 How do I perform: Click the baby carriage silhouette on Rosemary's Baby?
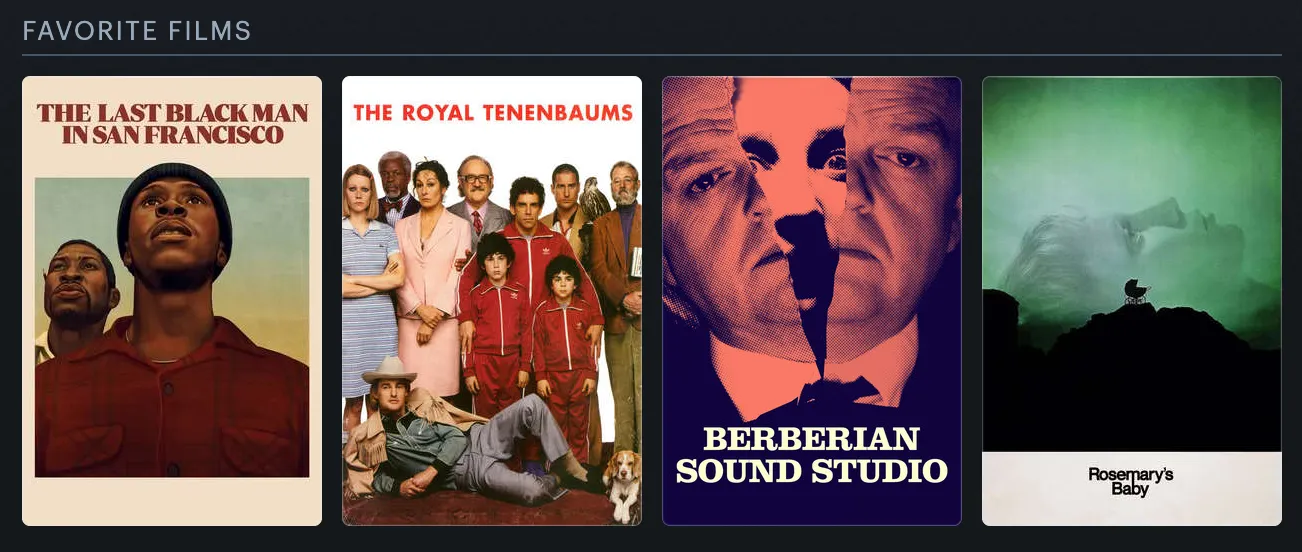(x=1137, y=291)
